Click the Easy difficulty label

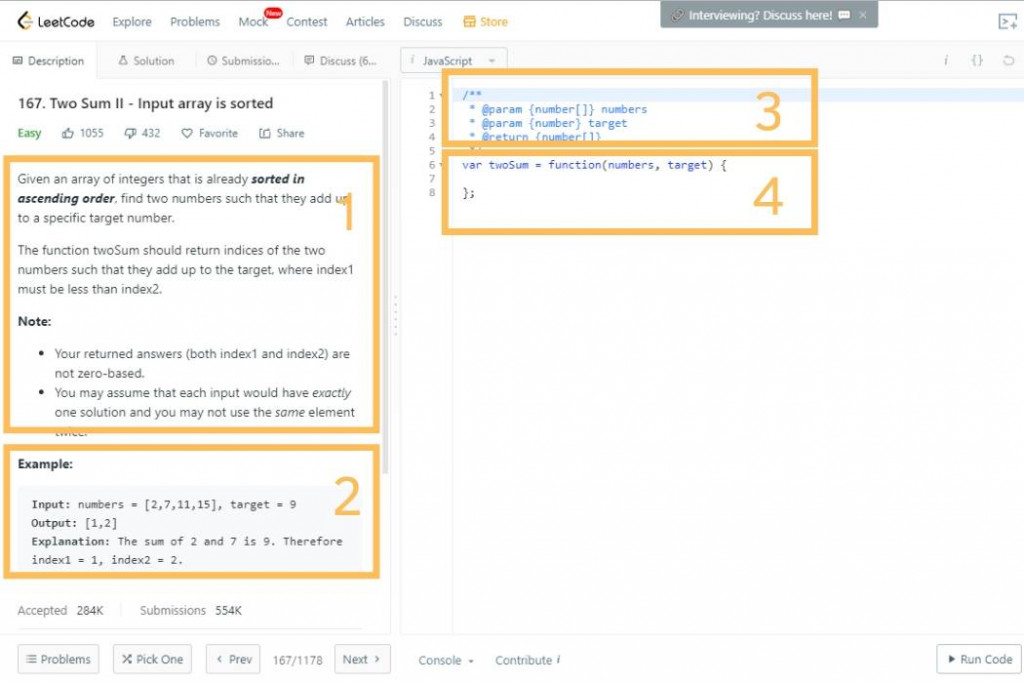click(29, 133)
